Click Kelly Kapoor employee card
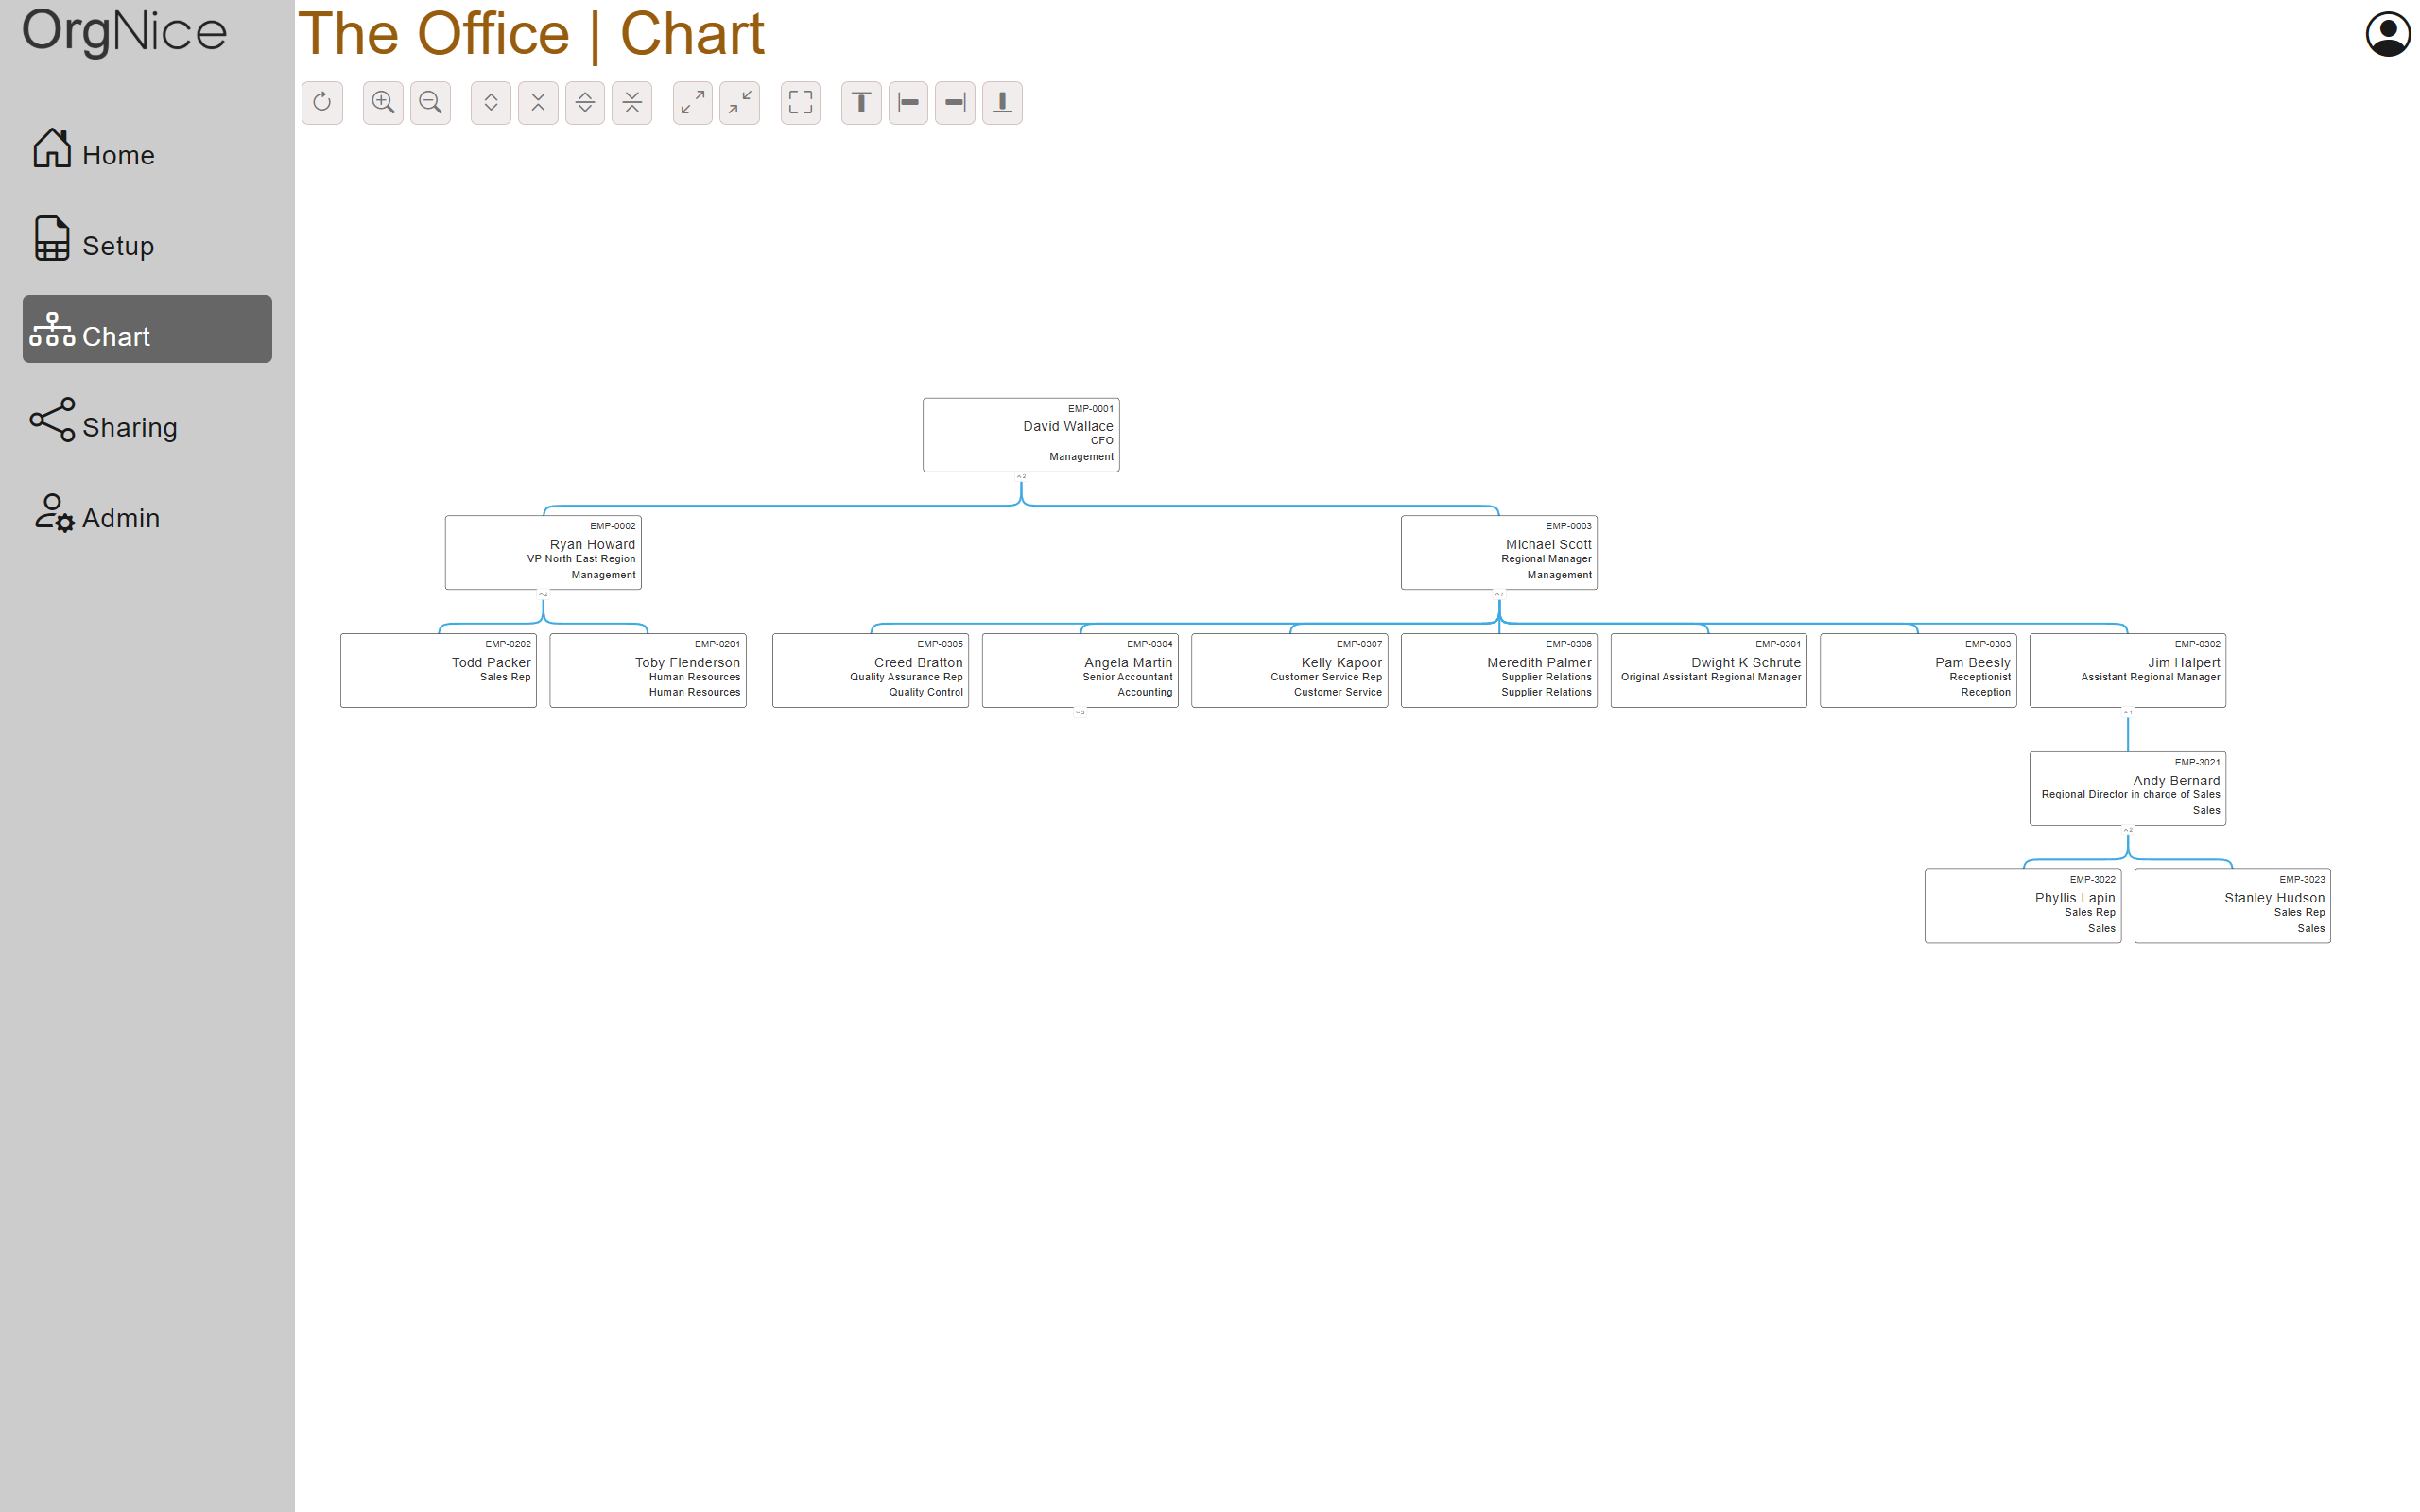Screen dimensions: 2420x1512 [x=1290, y=671]
